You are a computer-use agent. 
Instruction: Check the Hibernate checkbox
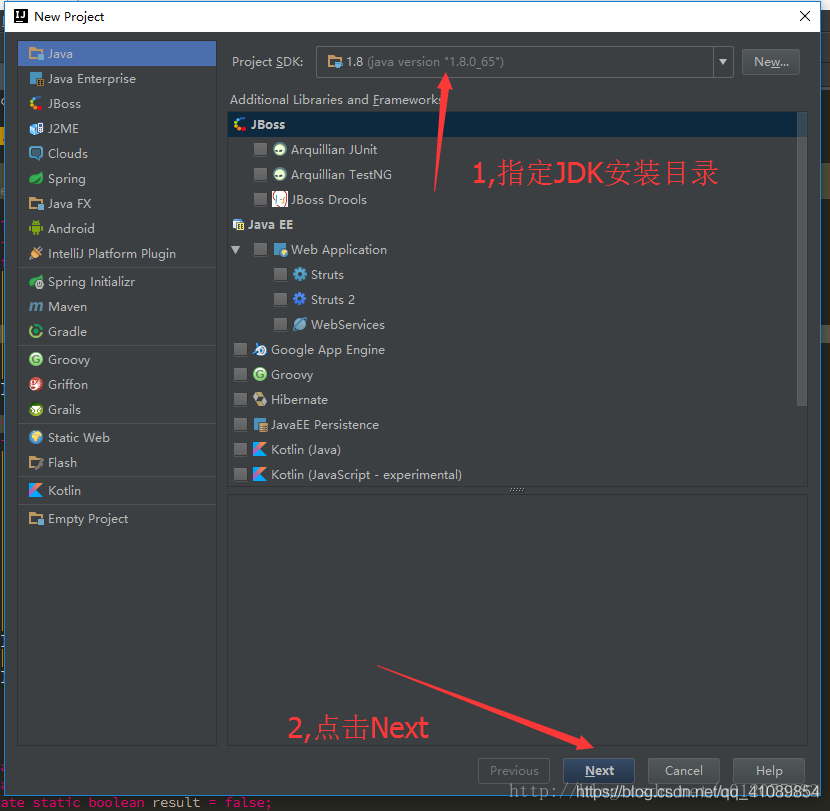coord(240,400)
